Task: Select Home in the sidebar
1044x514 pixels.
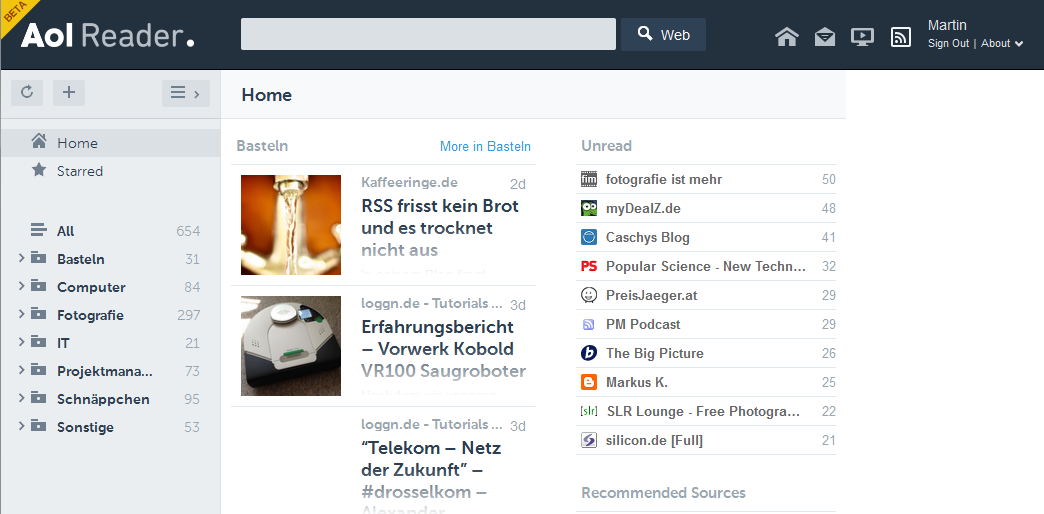Action: tap(77, 143)
